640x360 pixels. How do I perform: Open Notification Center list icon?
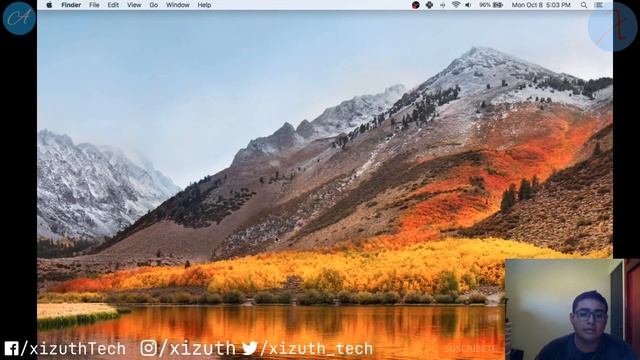point(599,5)
